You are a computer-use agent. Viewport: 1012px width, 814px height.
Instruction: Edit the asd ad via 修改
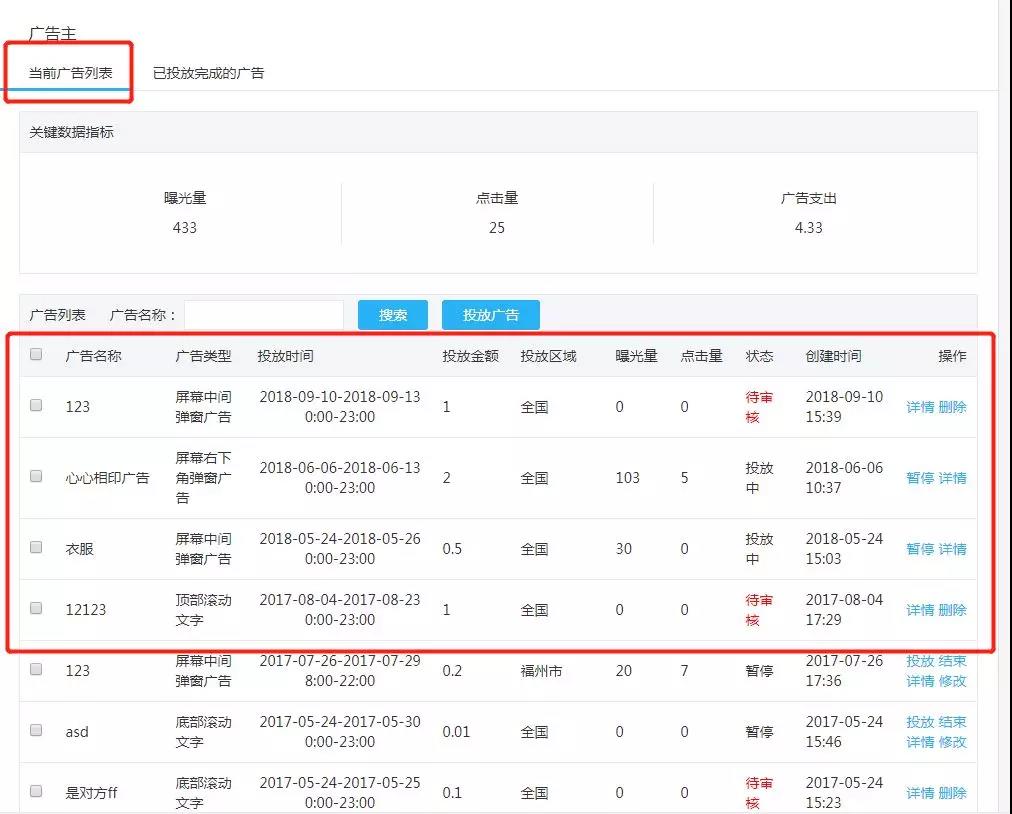pyautogui.click(x=953, y=742)
